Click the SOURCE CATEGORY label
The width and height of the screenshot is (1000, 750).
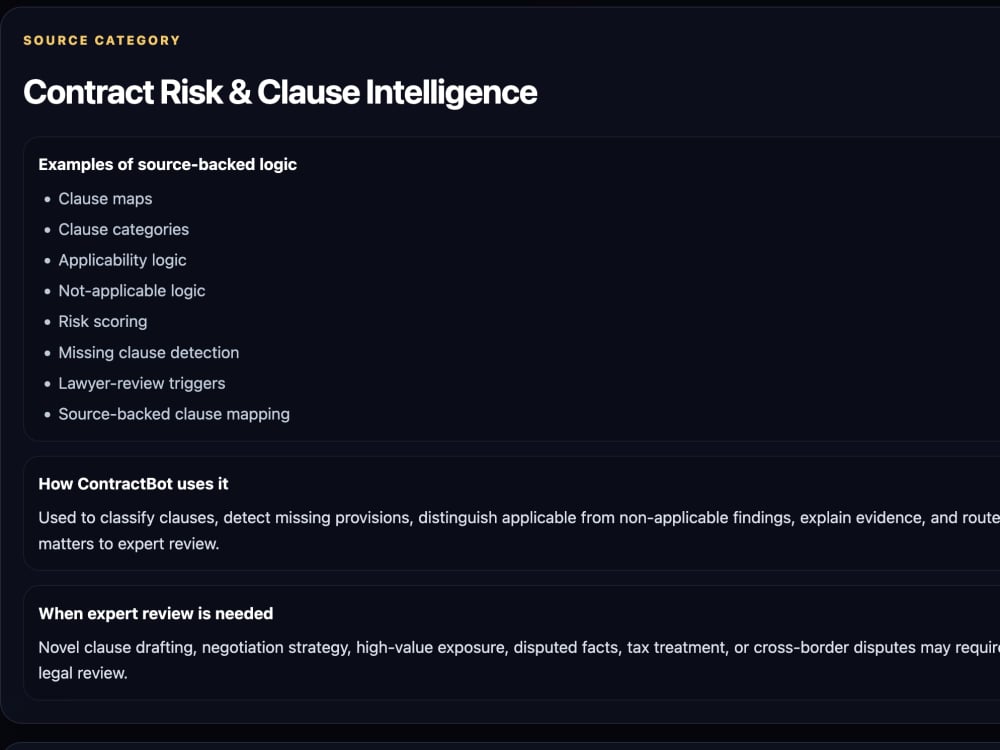101,40
